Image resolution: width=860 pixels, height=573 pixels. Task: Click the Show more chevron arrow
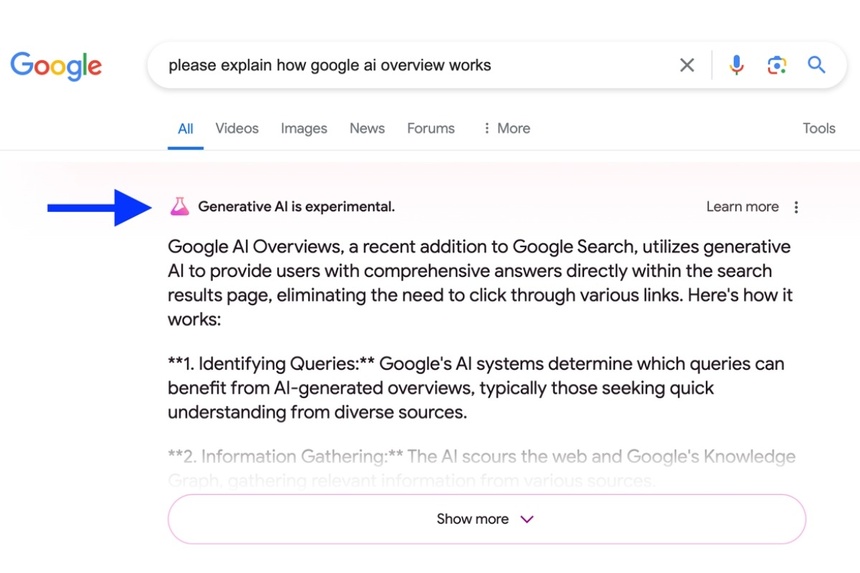pos(527,519)
